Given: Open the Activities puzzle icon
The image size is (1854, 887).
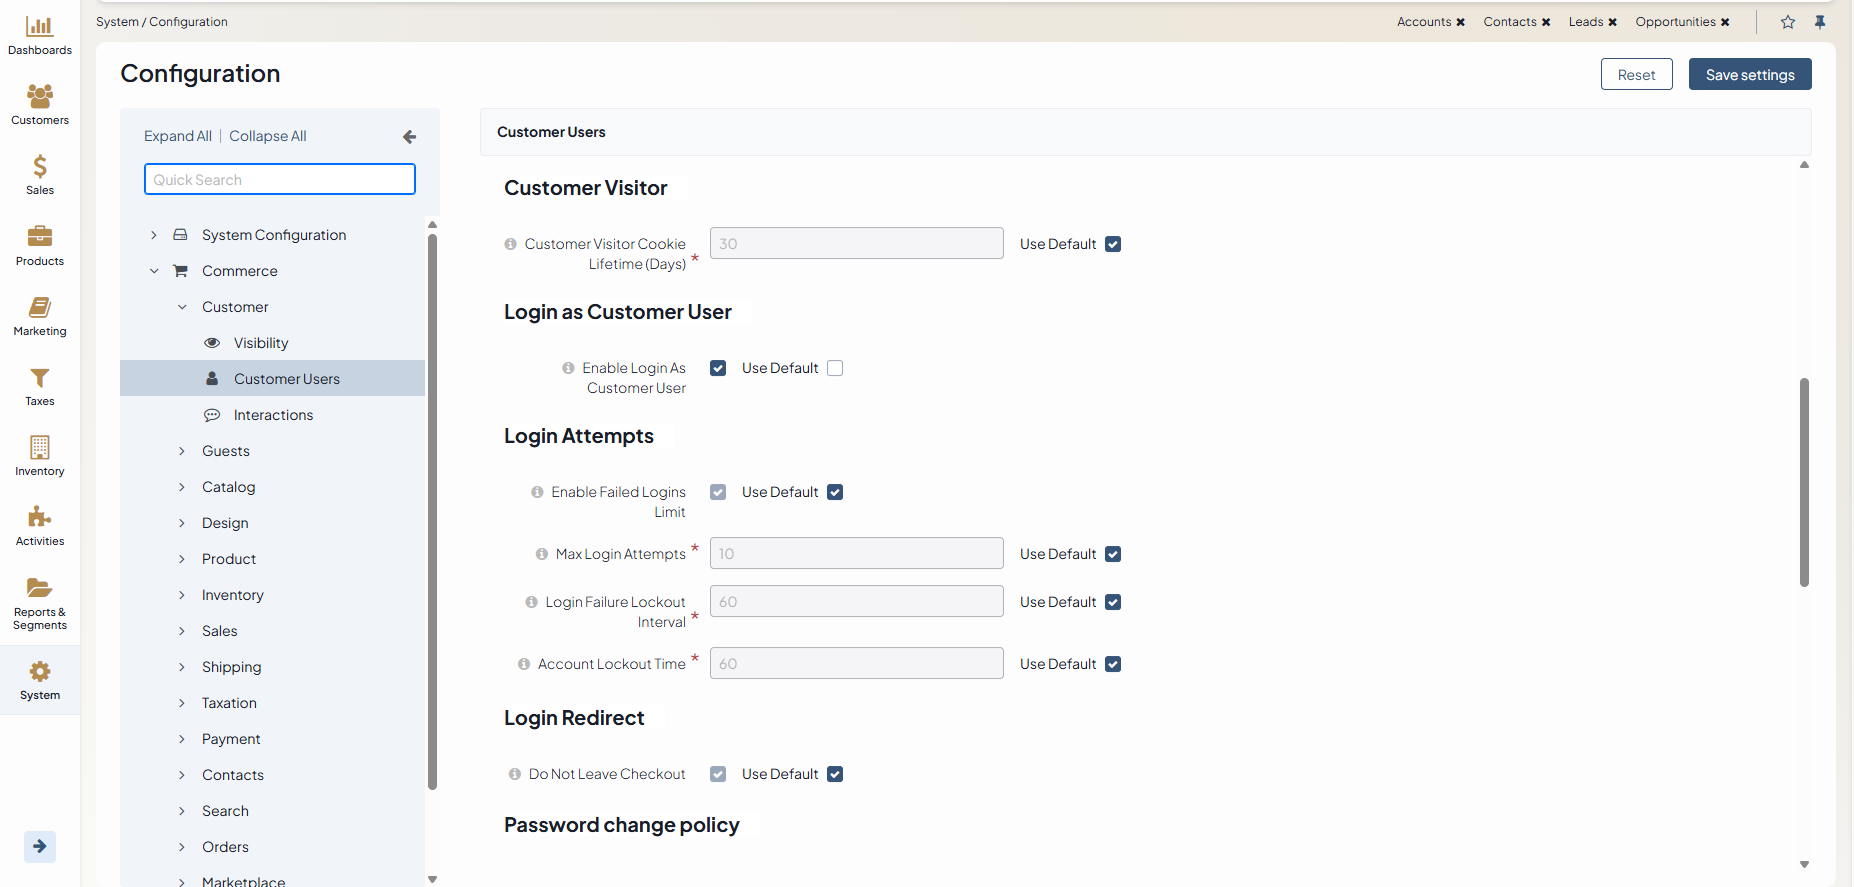Looking at the screenshot, I should coord(40,518).
